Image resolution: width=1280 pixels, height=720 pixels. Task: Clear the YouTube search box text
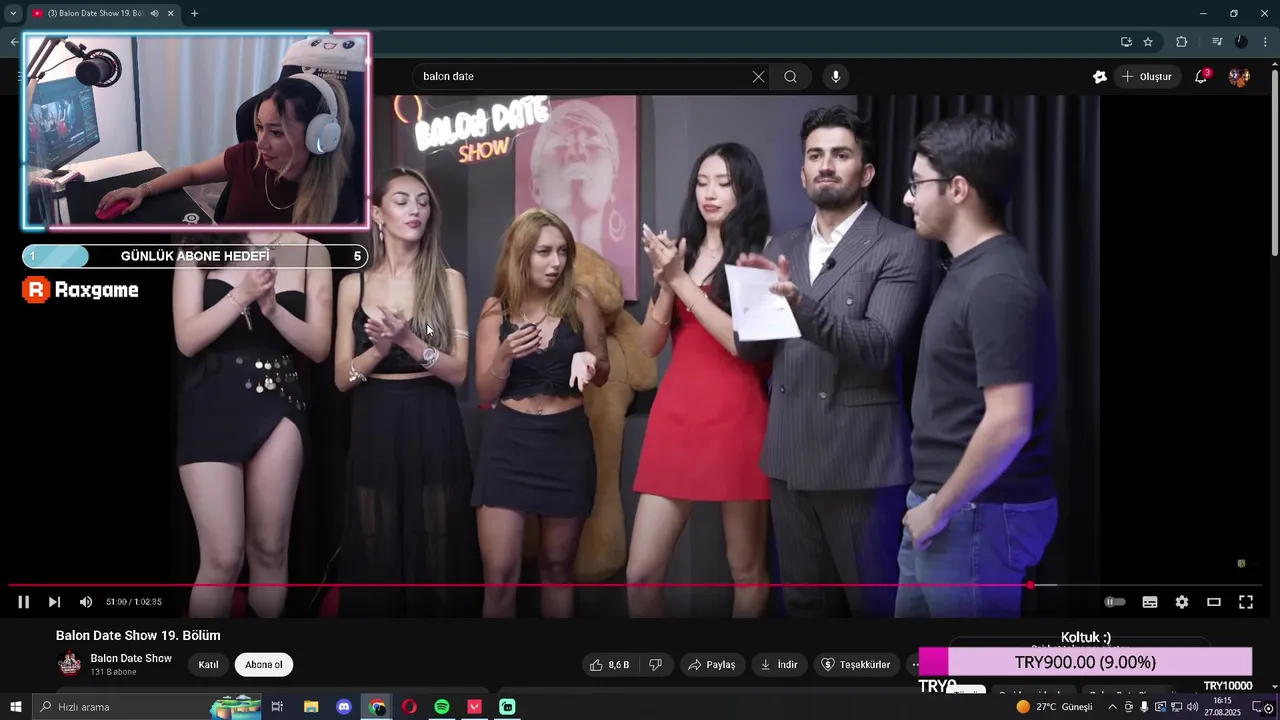758,76
